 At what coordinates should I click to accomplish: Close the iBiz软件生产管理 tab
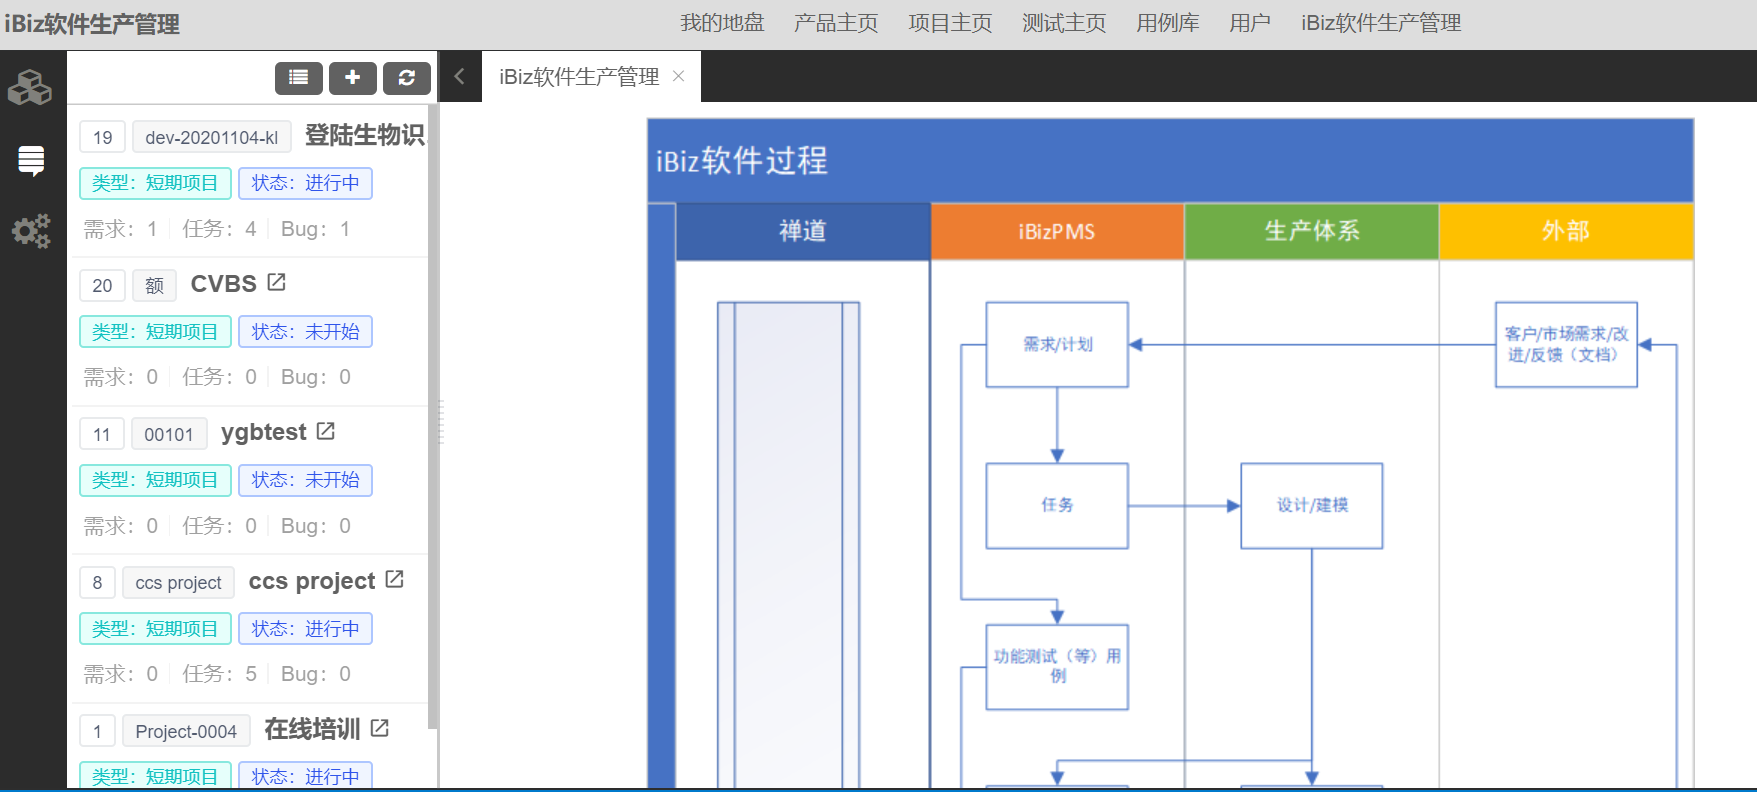coord(679,76)
